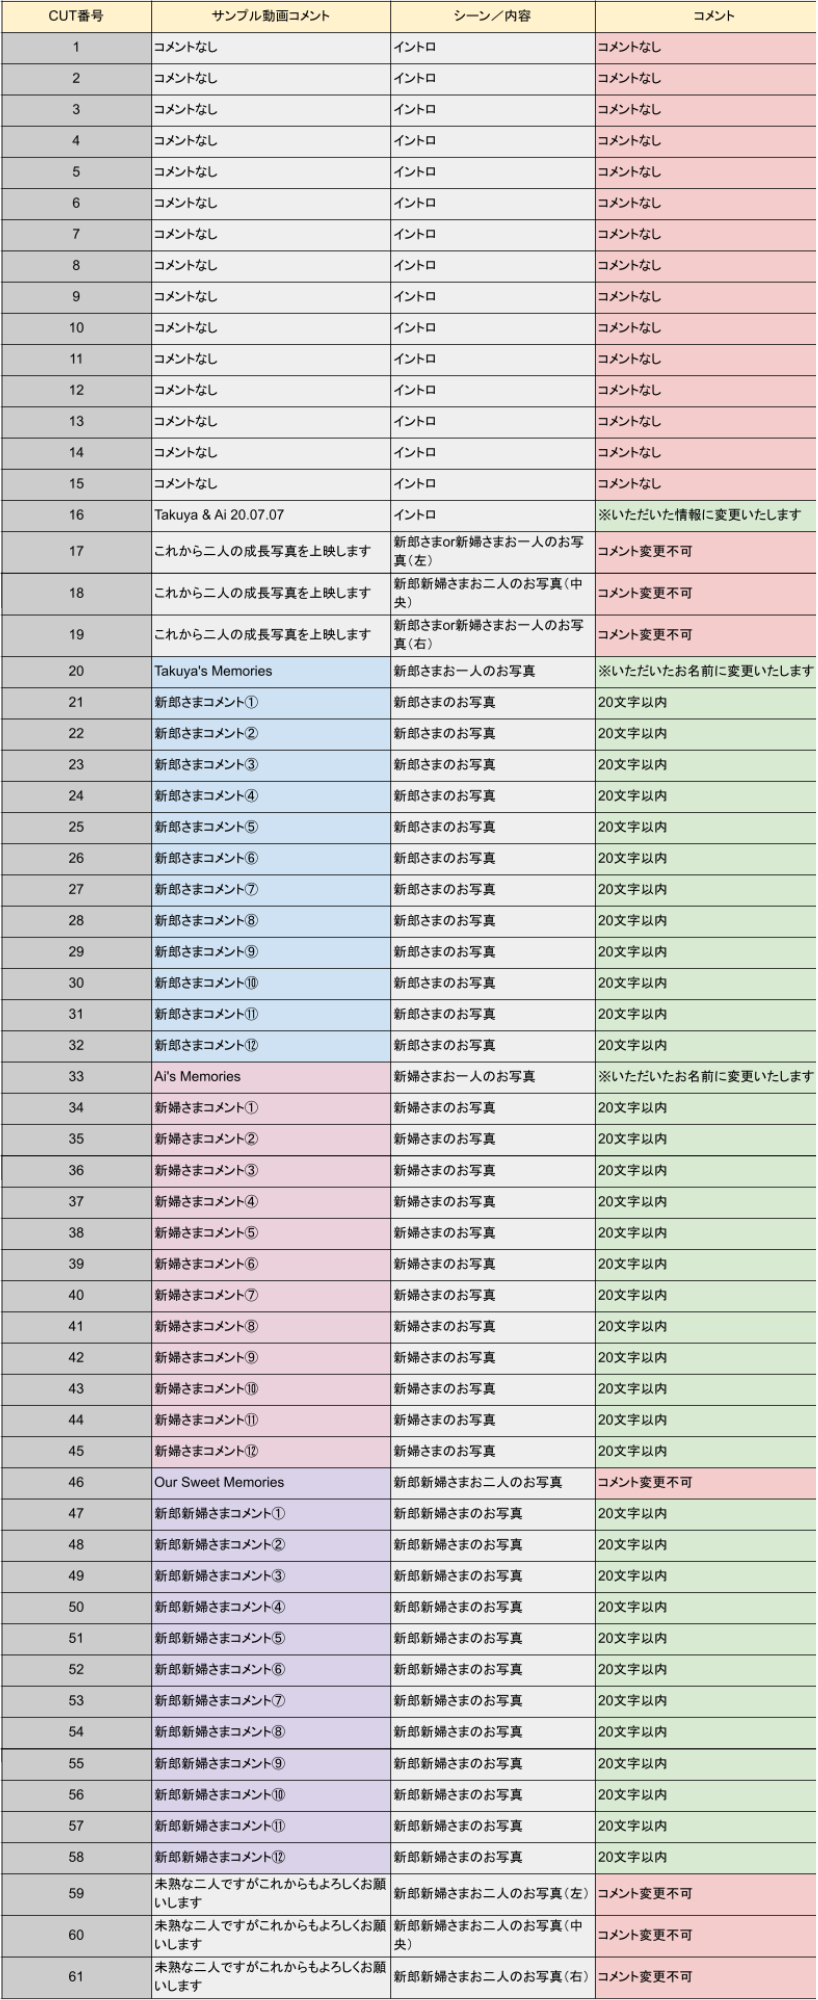Click CUT number 1 cell
The height and width of the screenshot is (2000, 818).
click(76, 47)
